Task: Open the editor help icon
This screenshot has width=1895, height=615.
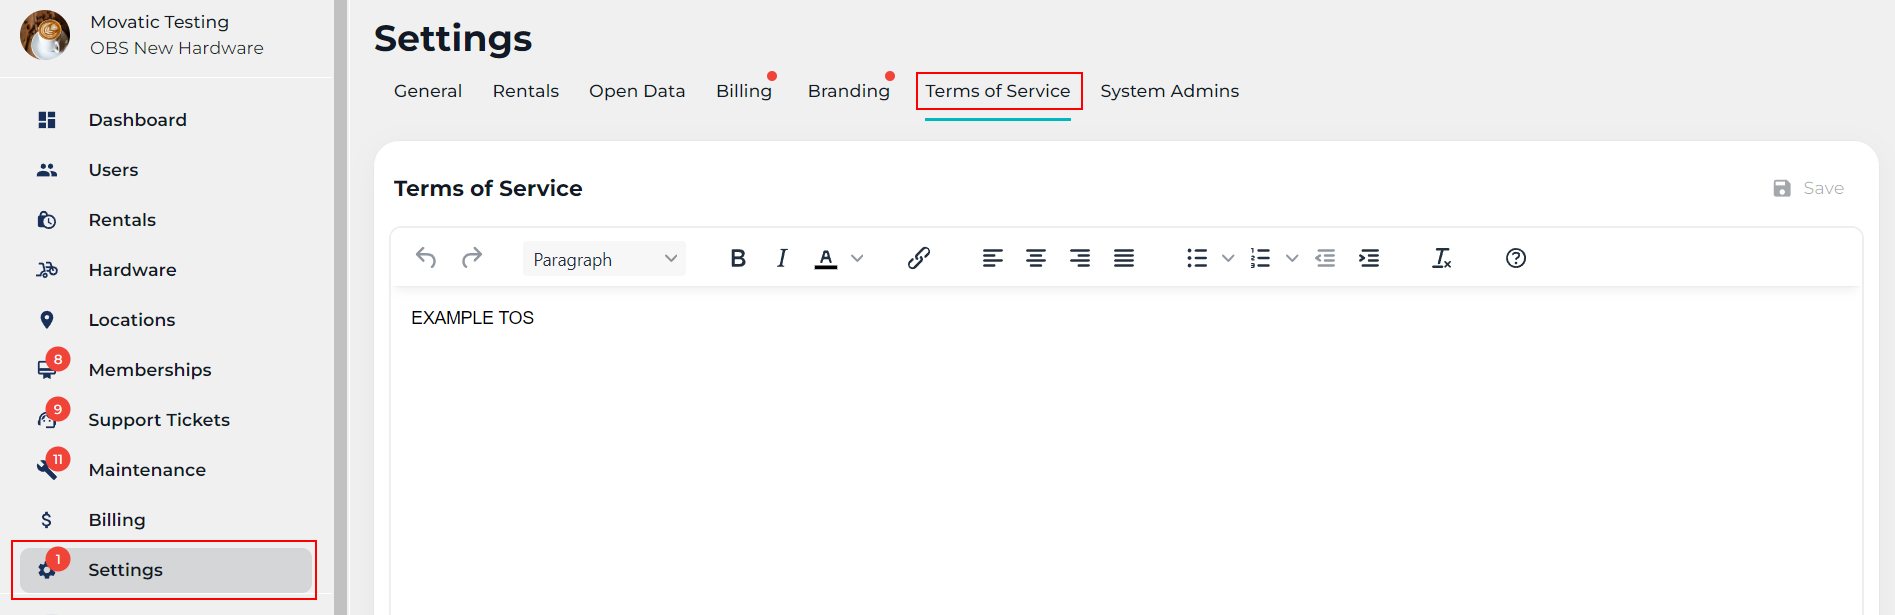Action: pyautogui.click(x=1515, y=258)
